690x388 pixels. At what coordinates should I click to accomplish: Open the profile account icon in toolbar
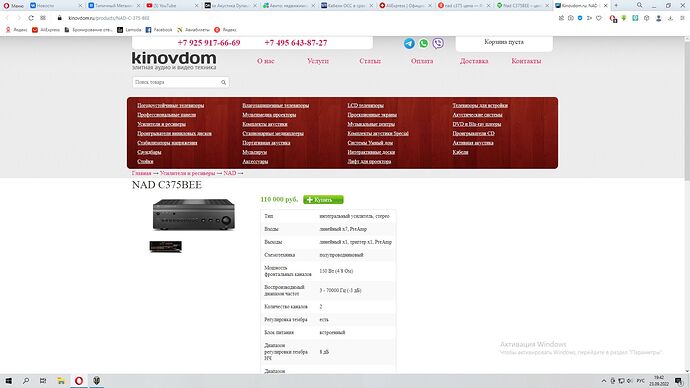(x=658, y=18)
